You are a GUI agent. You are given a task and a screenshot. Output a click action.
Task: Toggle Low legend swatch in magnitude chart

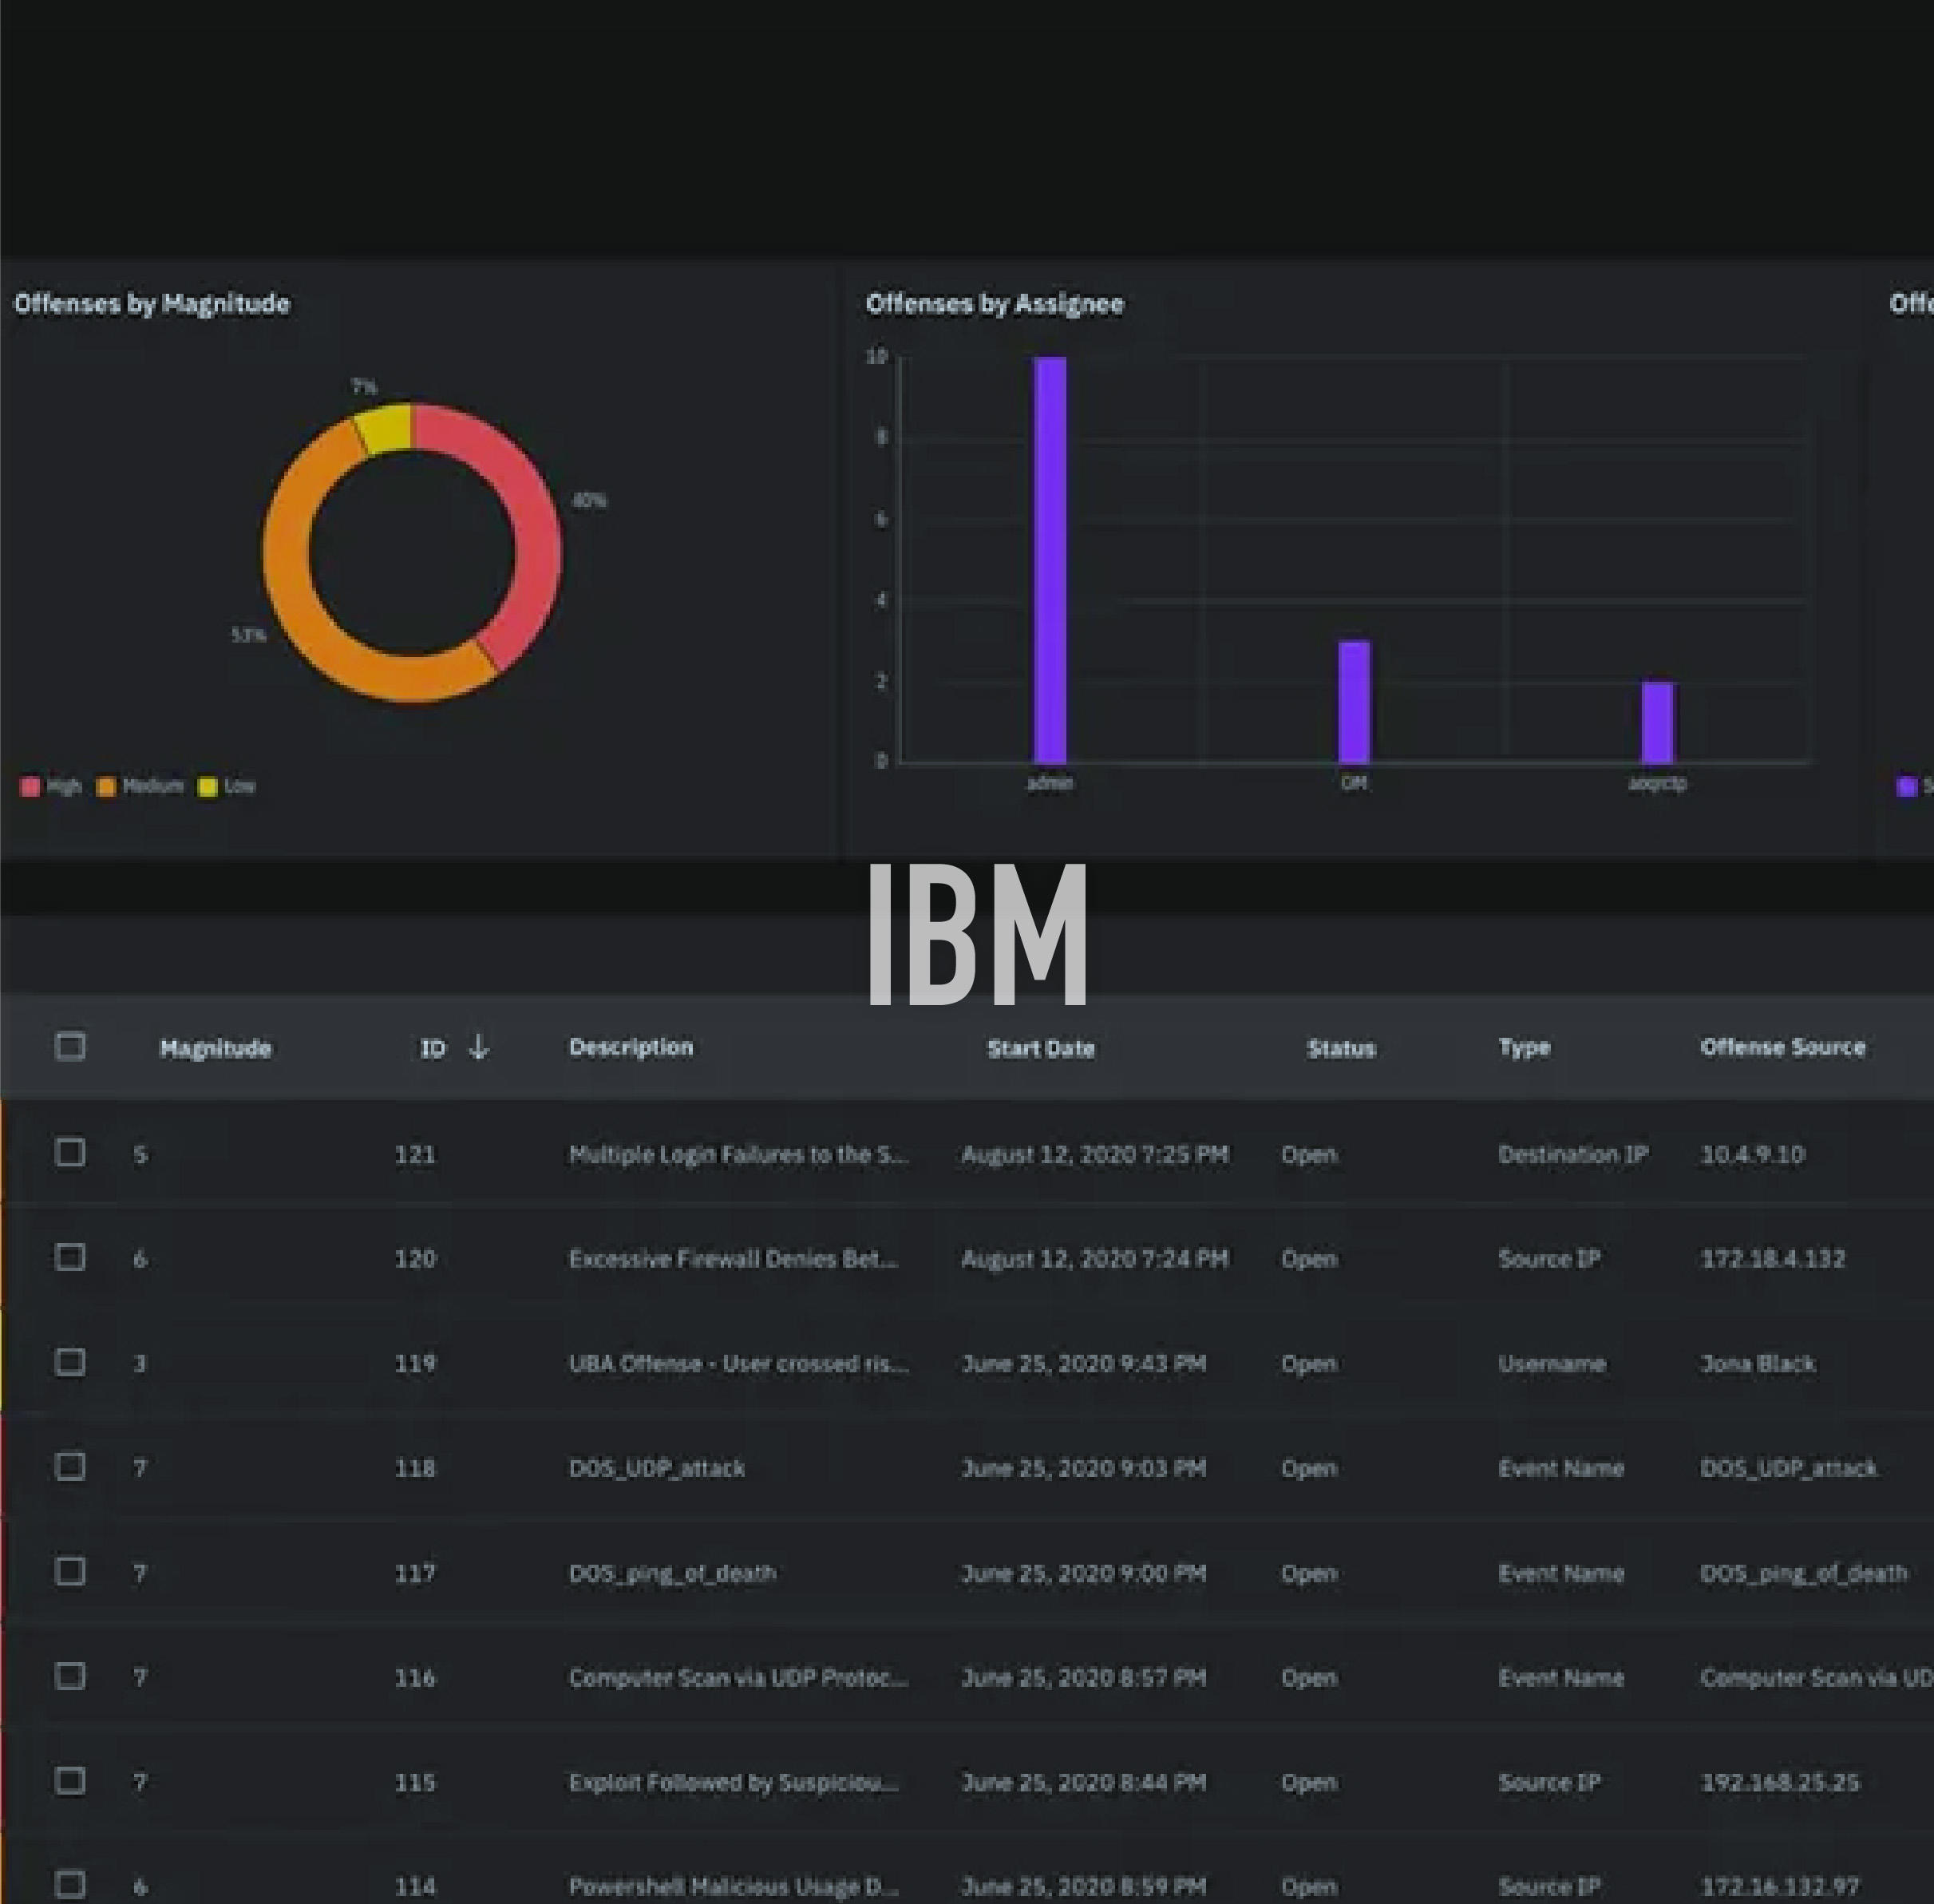(208, 787)
